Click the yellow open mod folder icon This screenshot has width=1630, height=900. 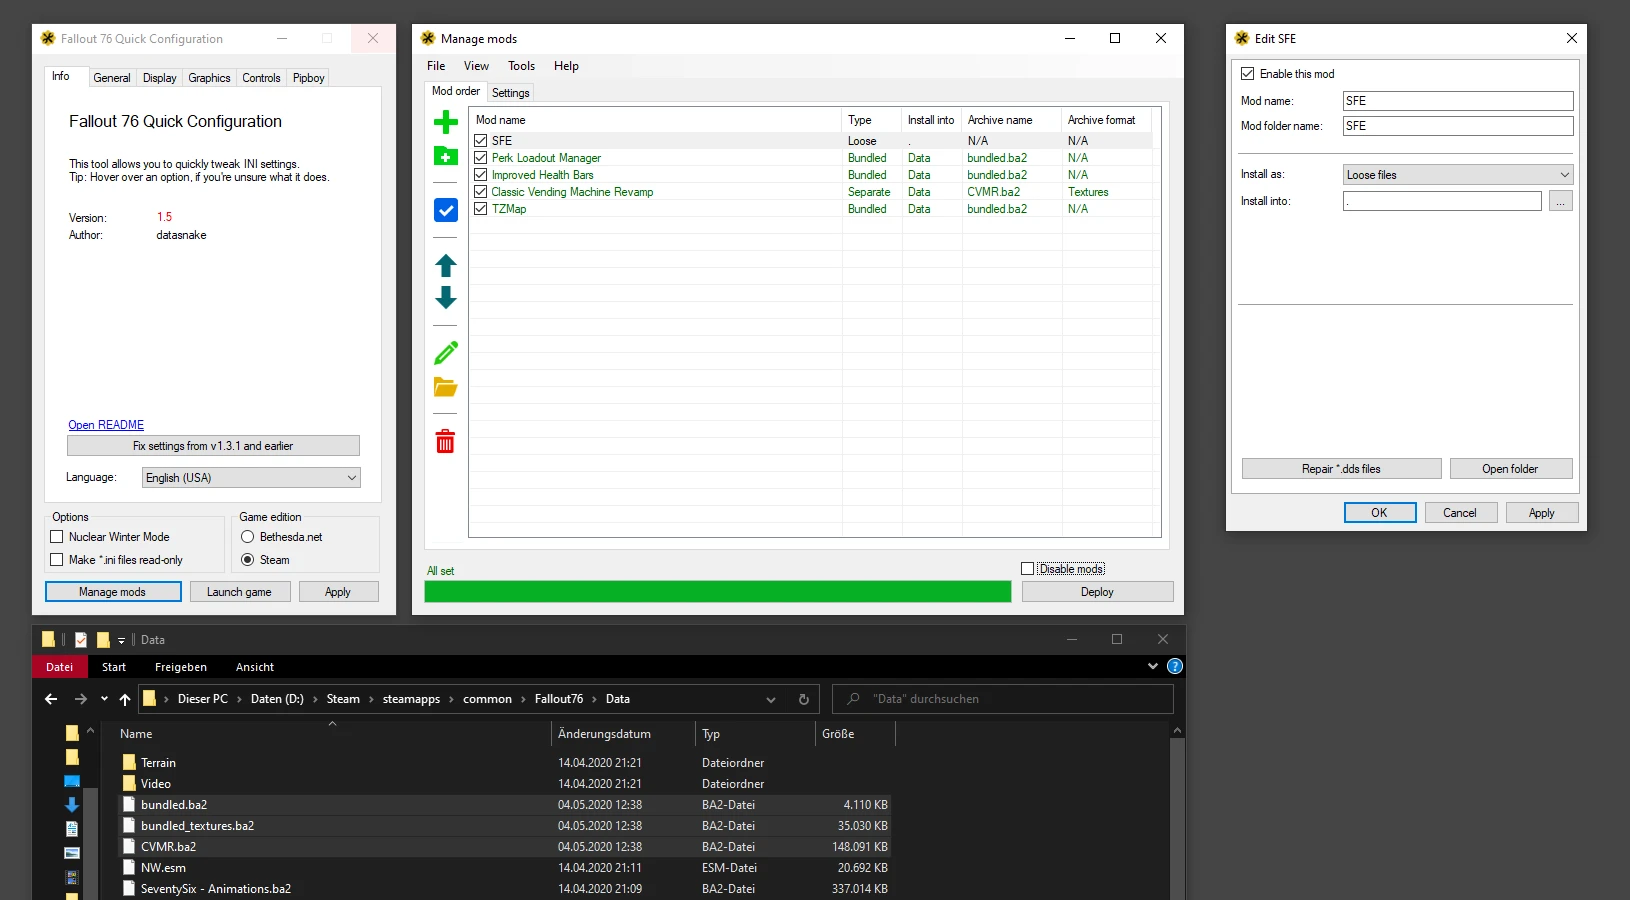pyautogui.click(x=446, y=387)
